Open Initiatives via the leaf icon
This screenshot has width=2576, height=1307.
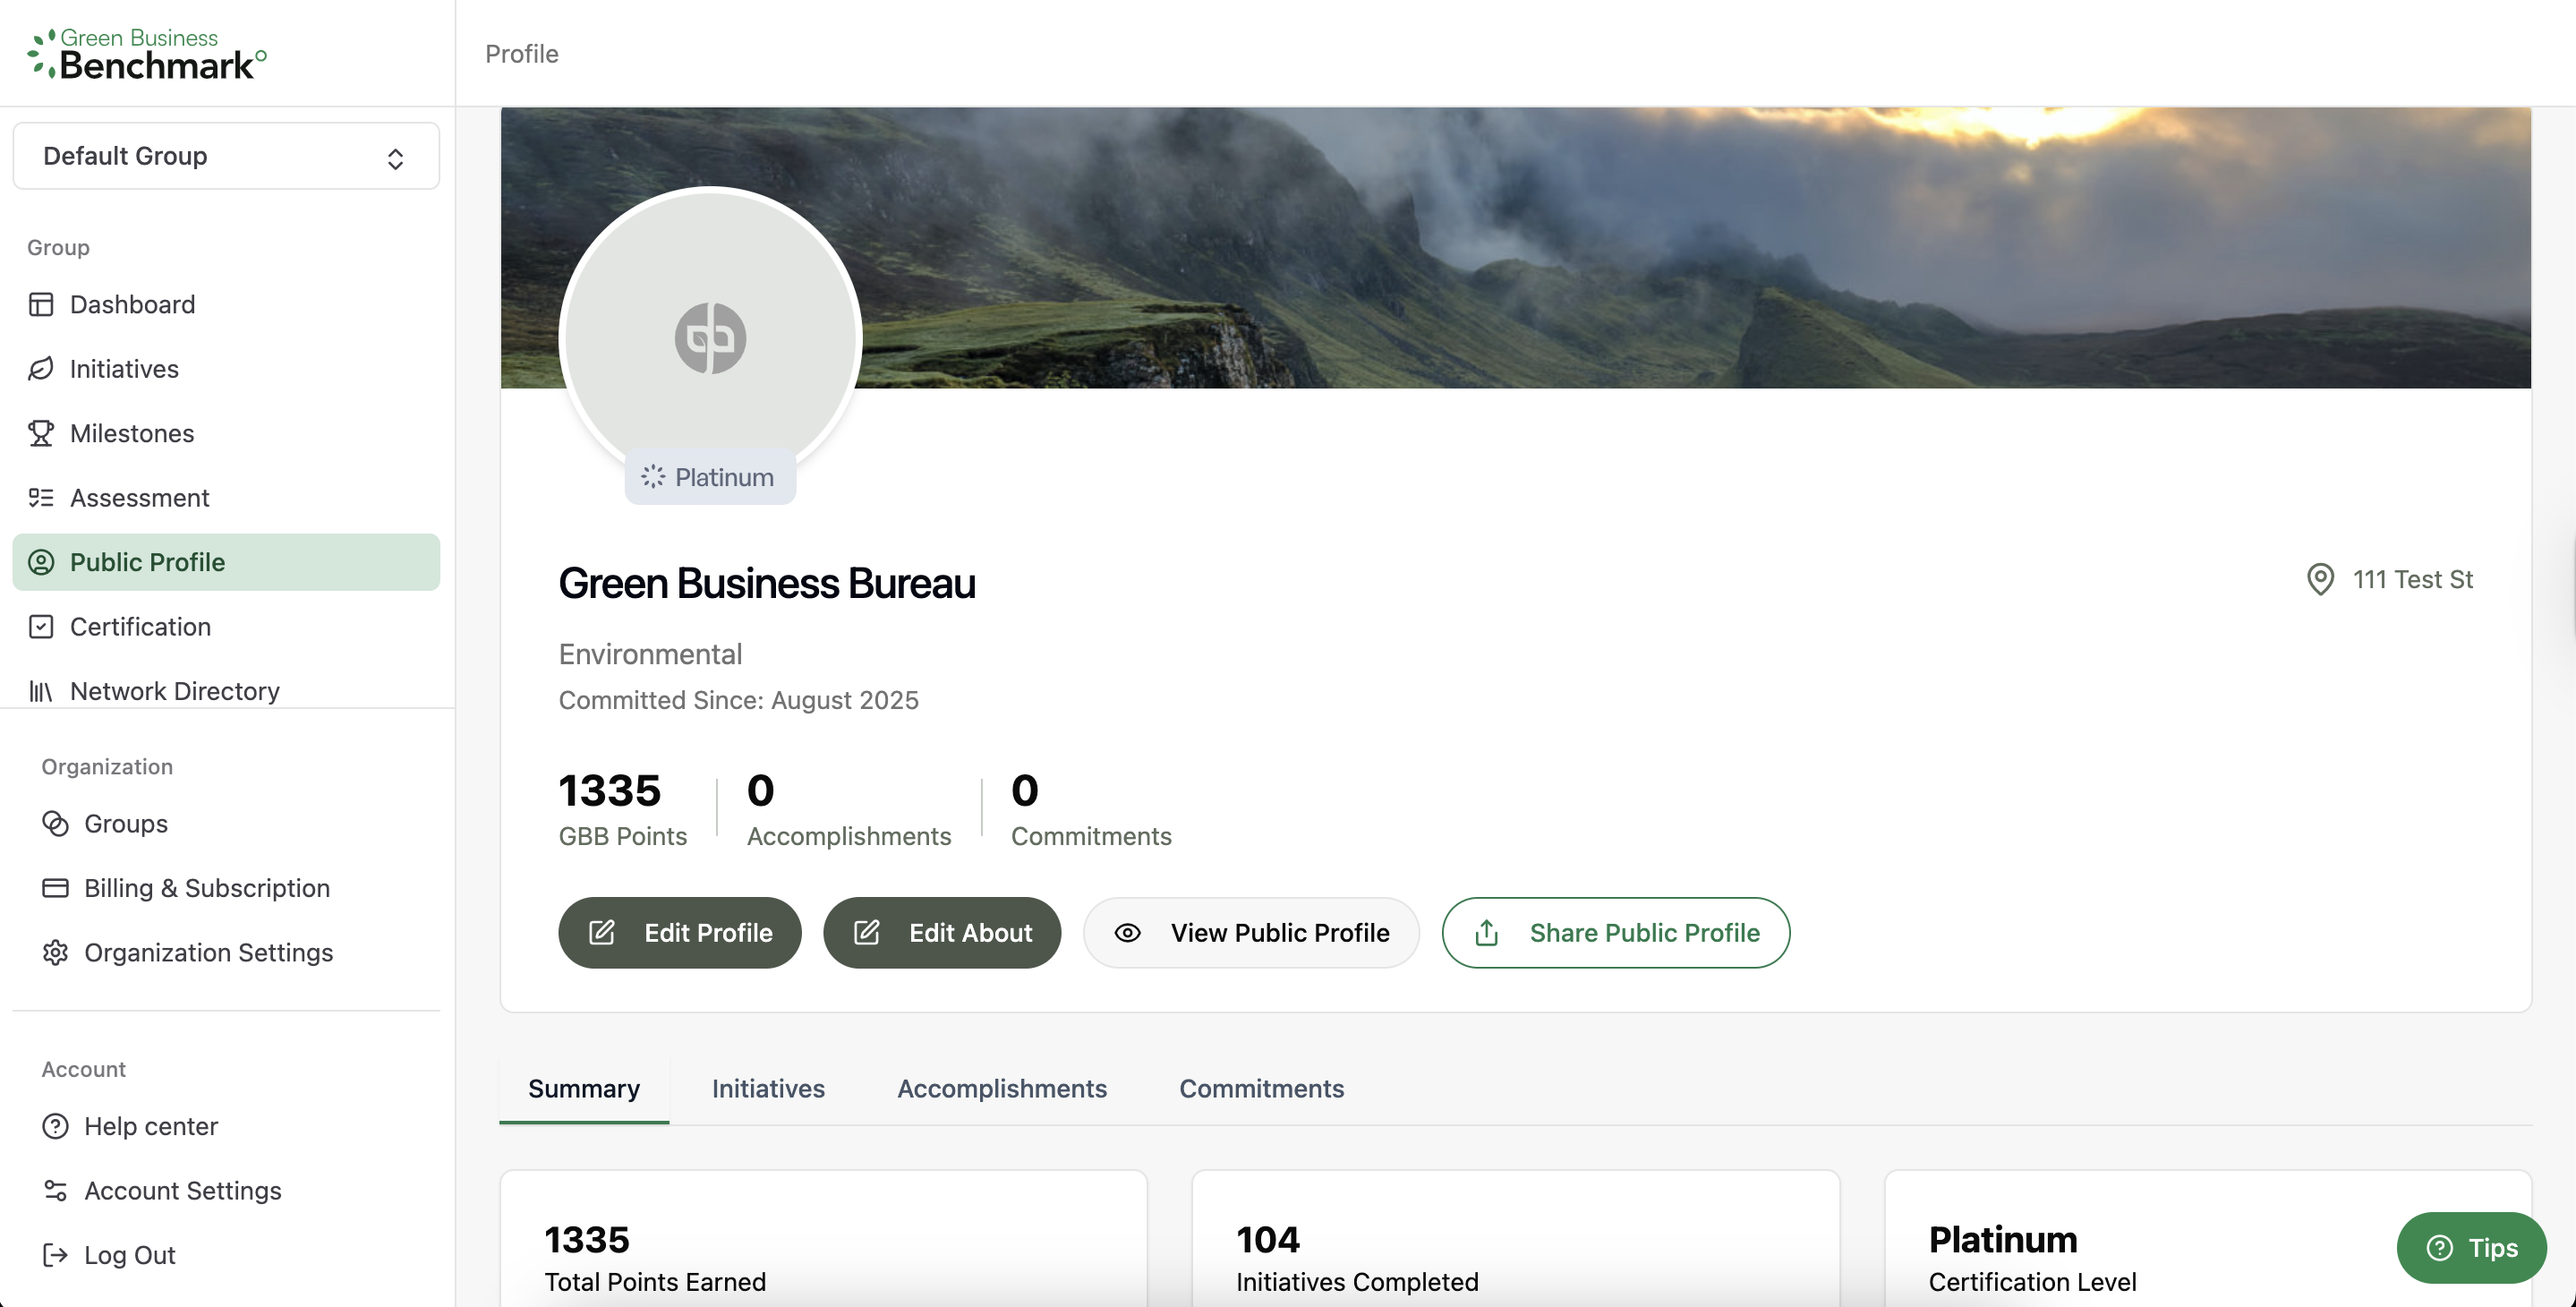(x=41, y=369)
